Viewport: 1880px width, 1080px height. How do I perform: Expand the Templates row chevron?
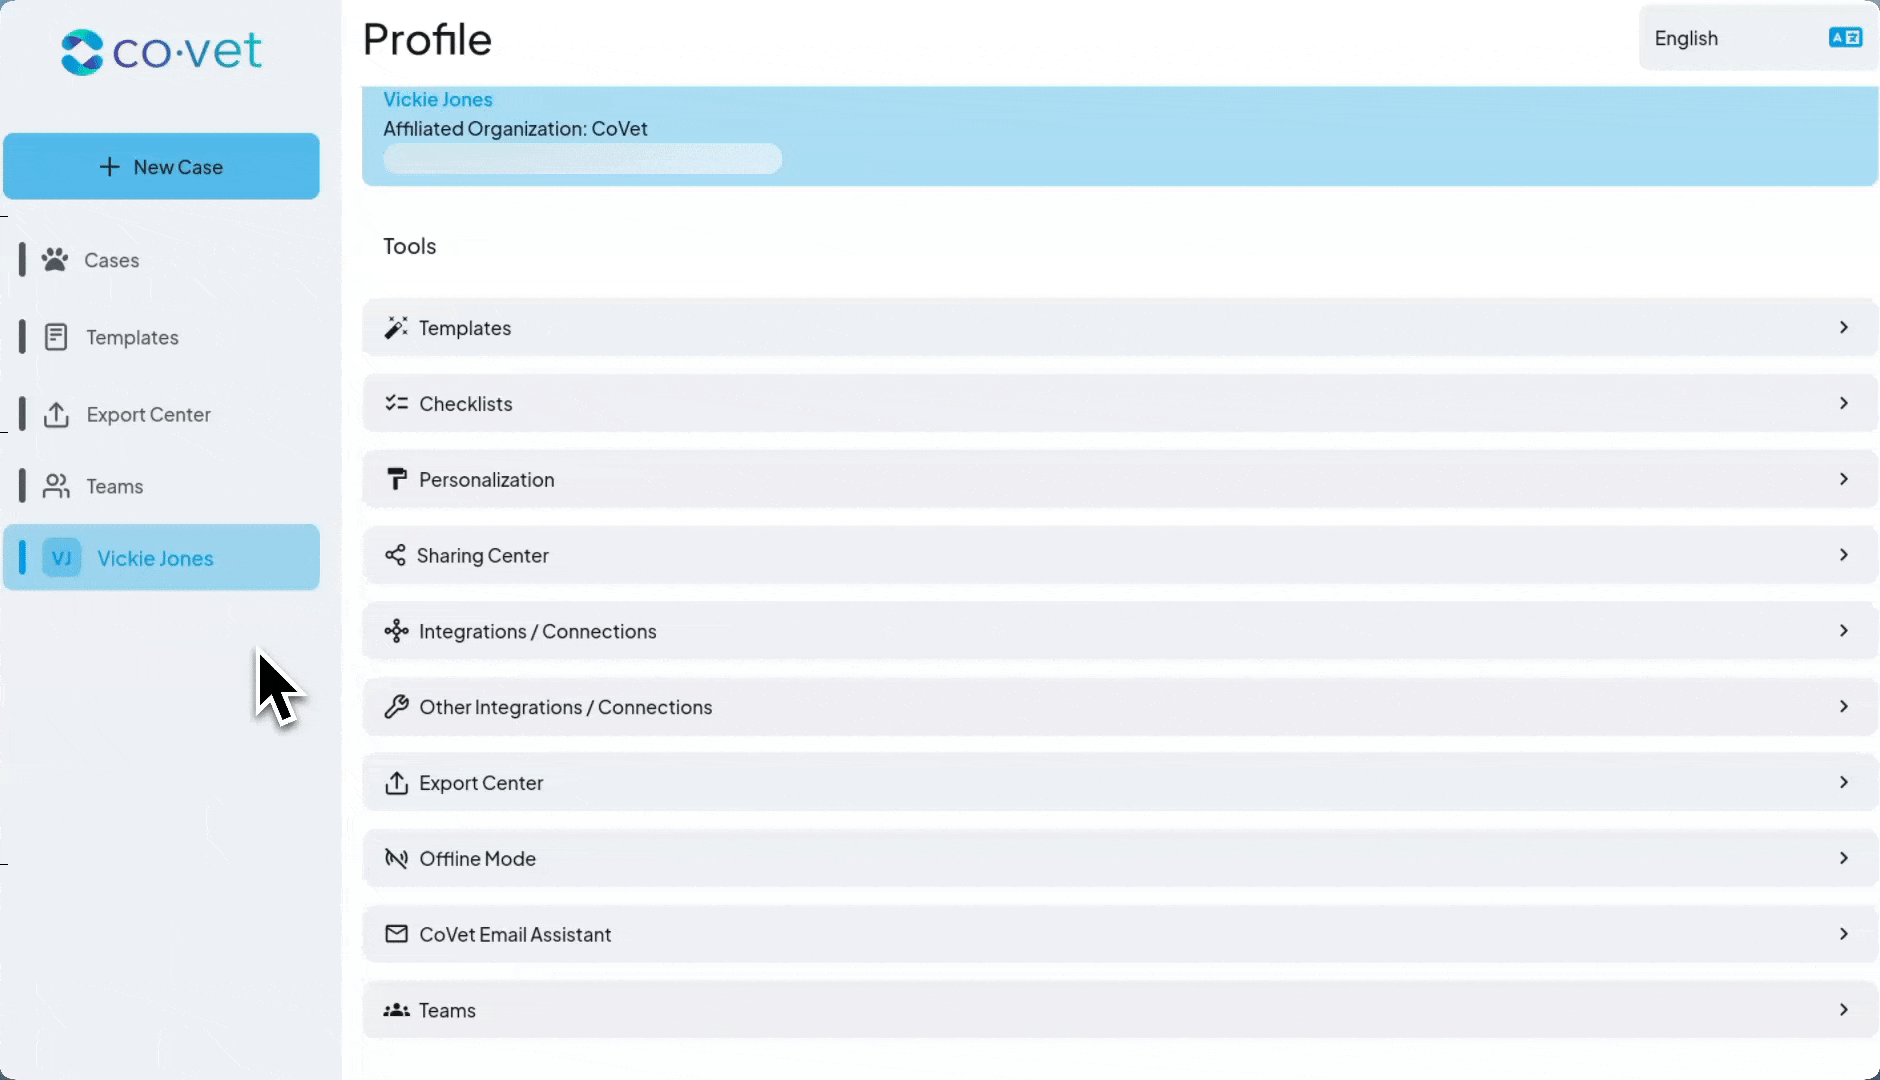(1843, 328)
